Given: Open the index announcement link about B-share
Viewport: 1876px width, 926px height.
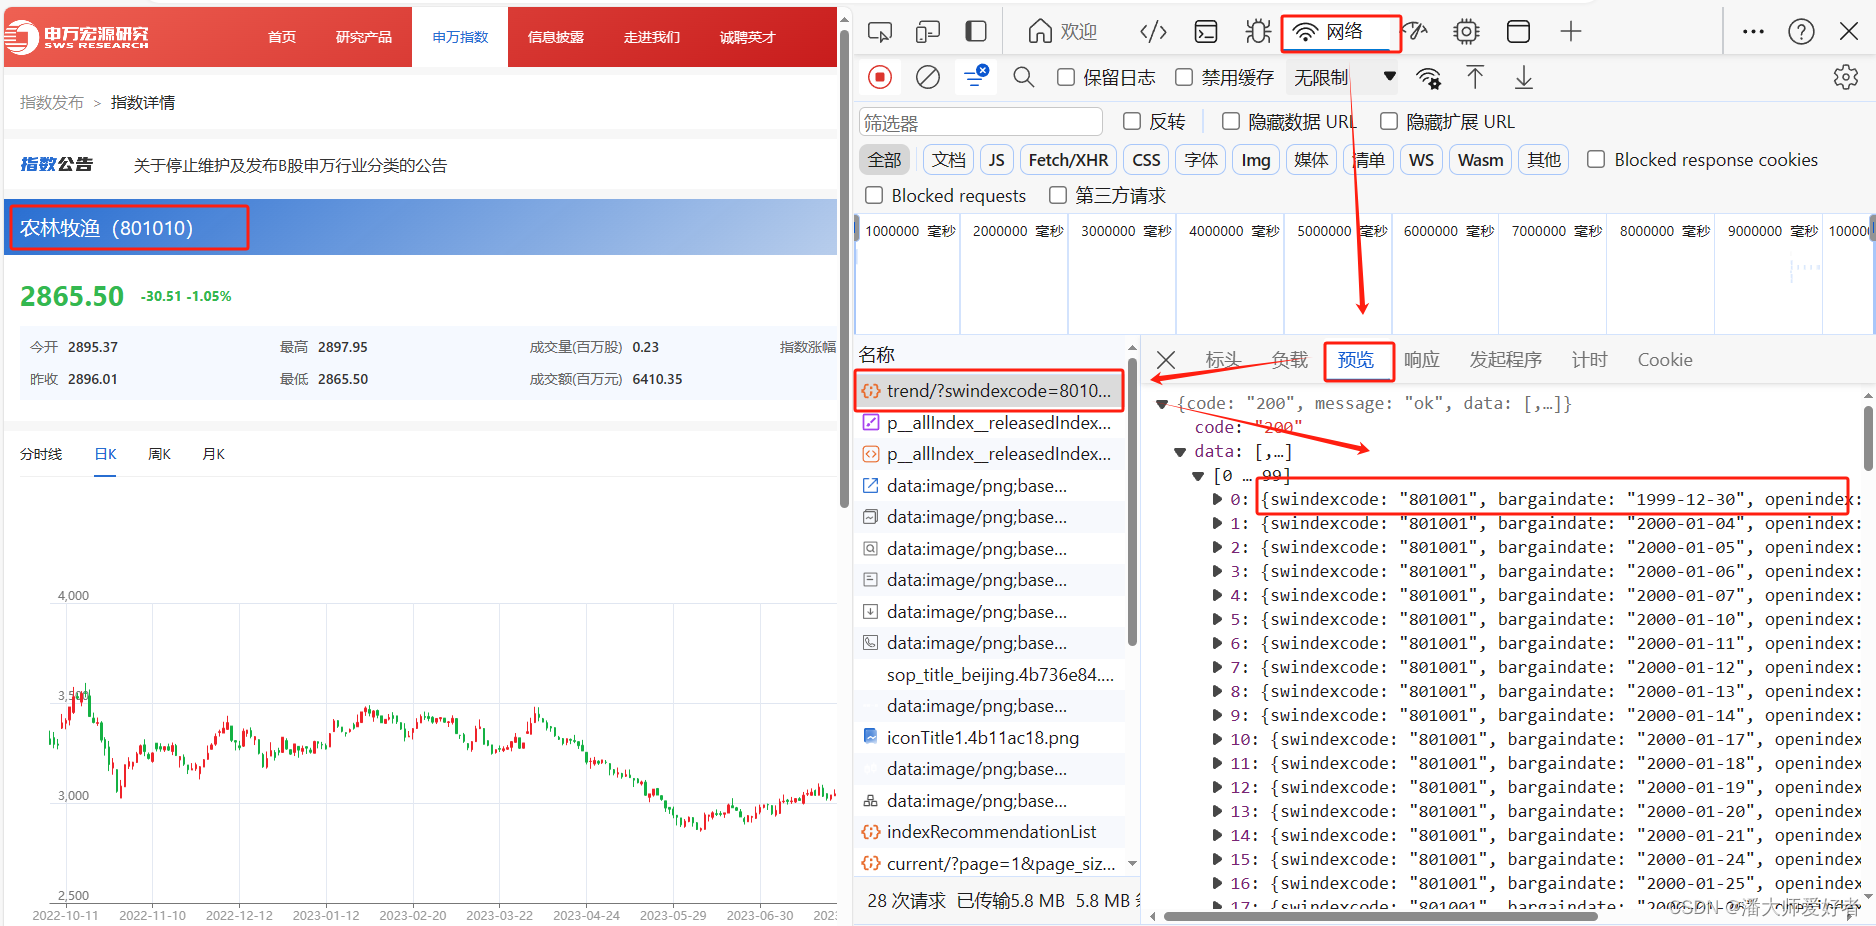Looking at the screenshot, I should [x=290, y=166].
